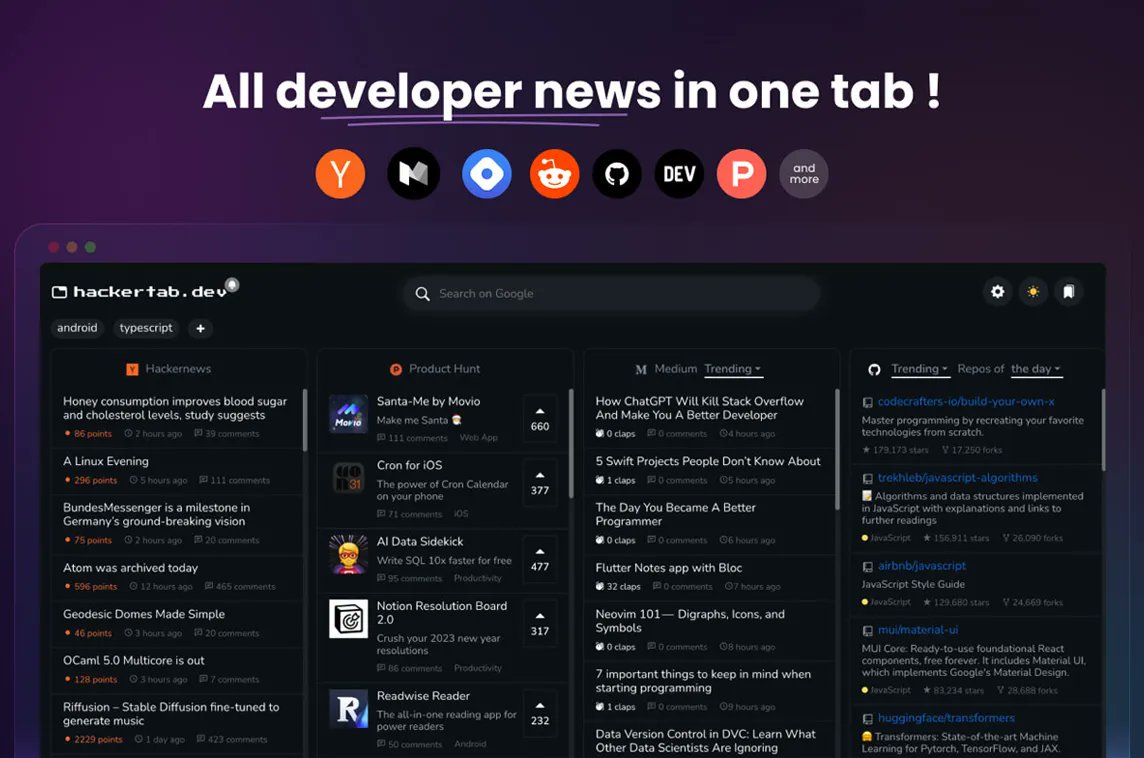The height and width of the screenshot is (758, 1144).
Task: Add a new tag with the plus button
Action: pos(201,328)
